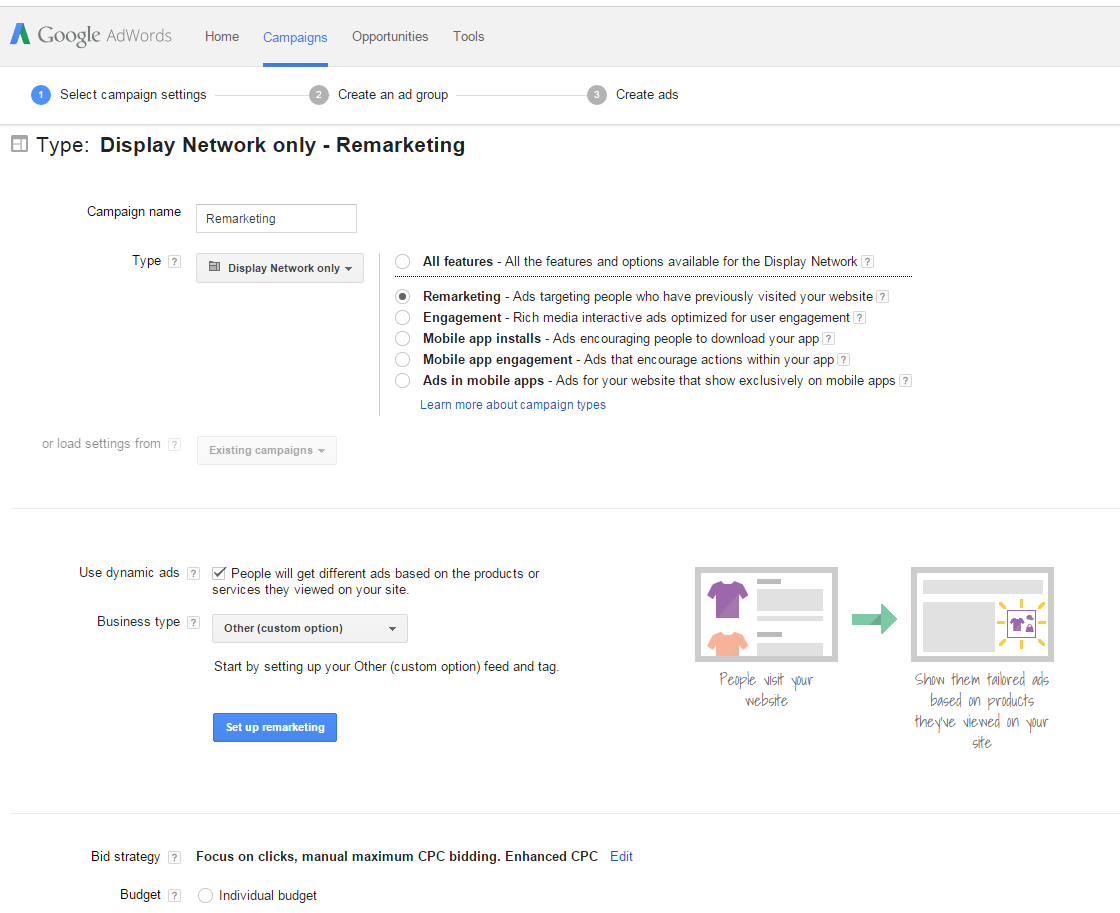Click help icon next to Budget label
The height and width of the screenshot is (913, 1120).
click(175, 896)
